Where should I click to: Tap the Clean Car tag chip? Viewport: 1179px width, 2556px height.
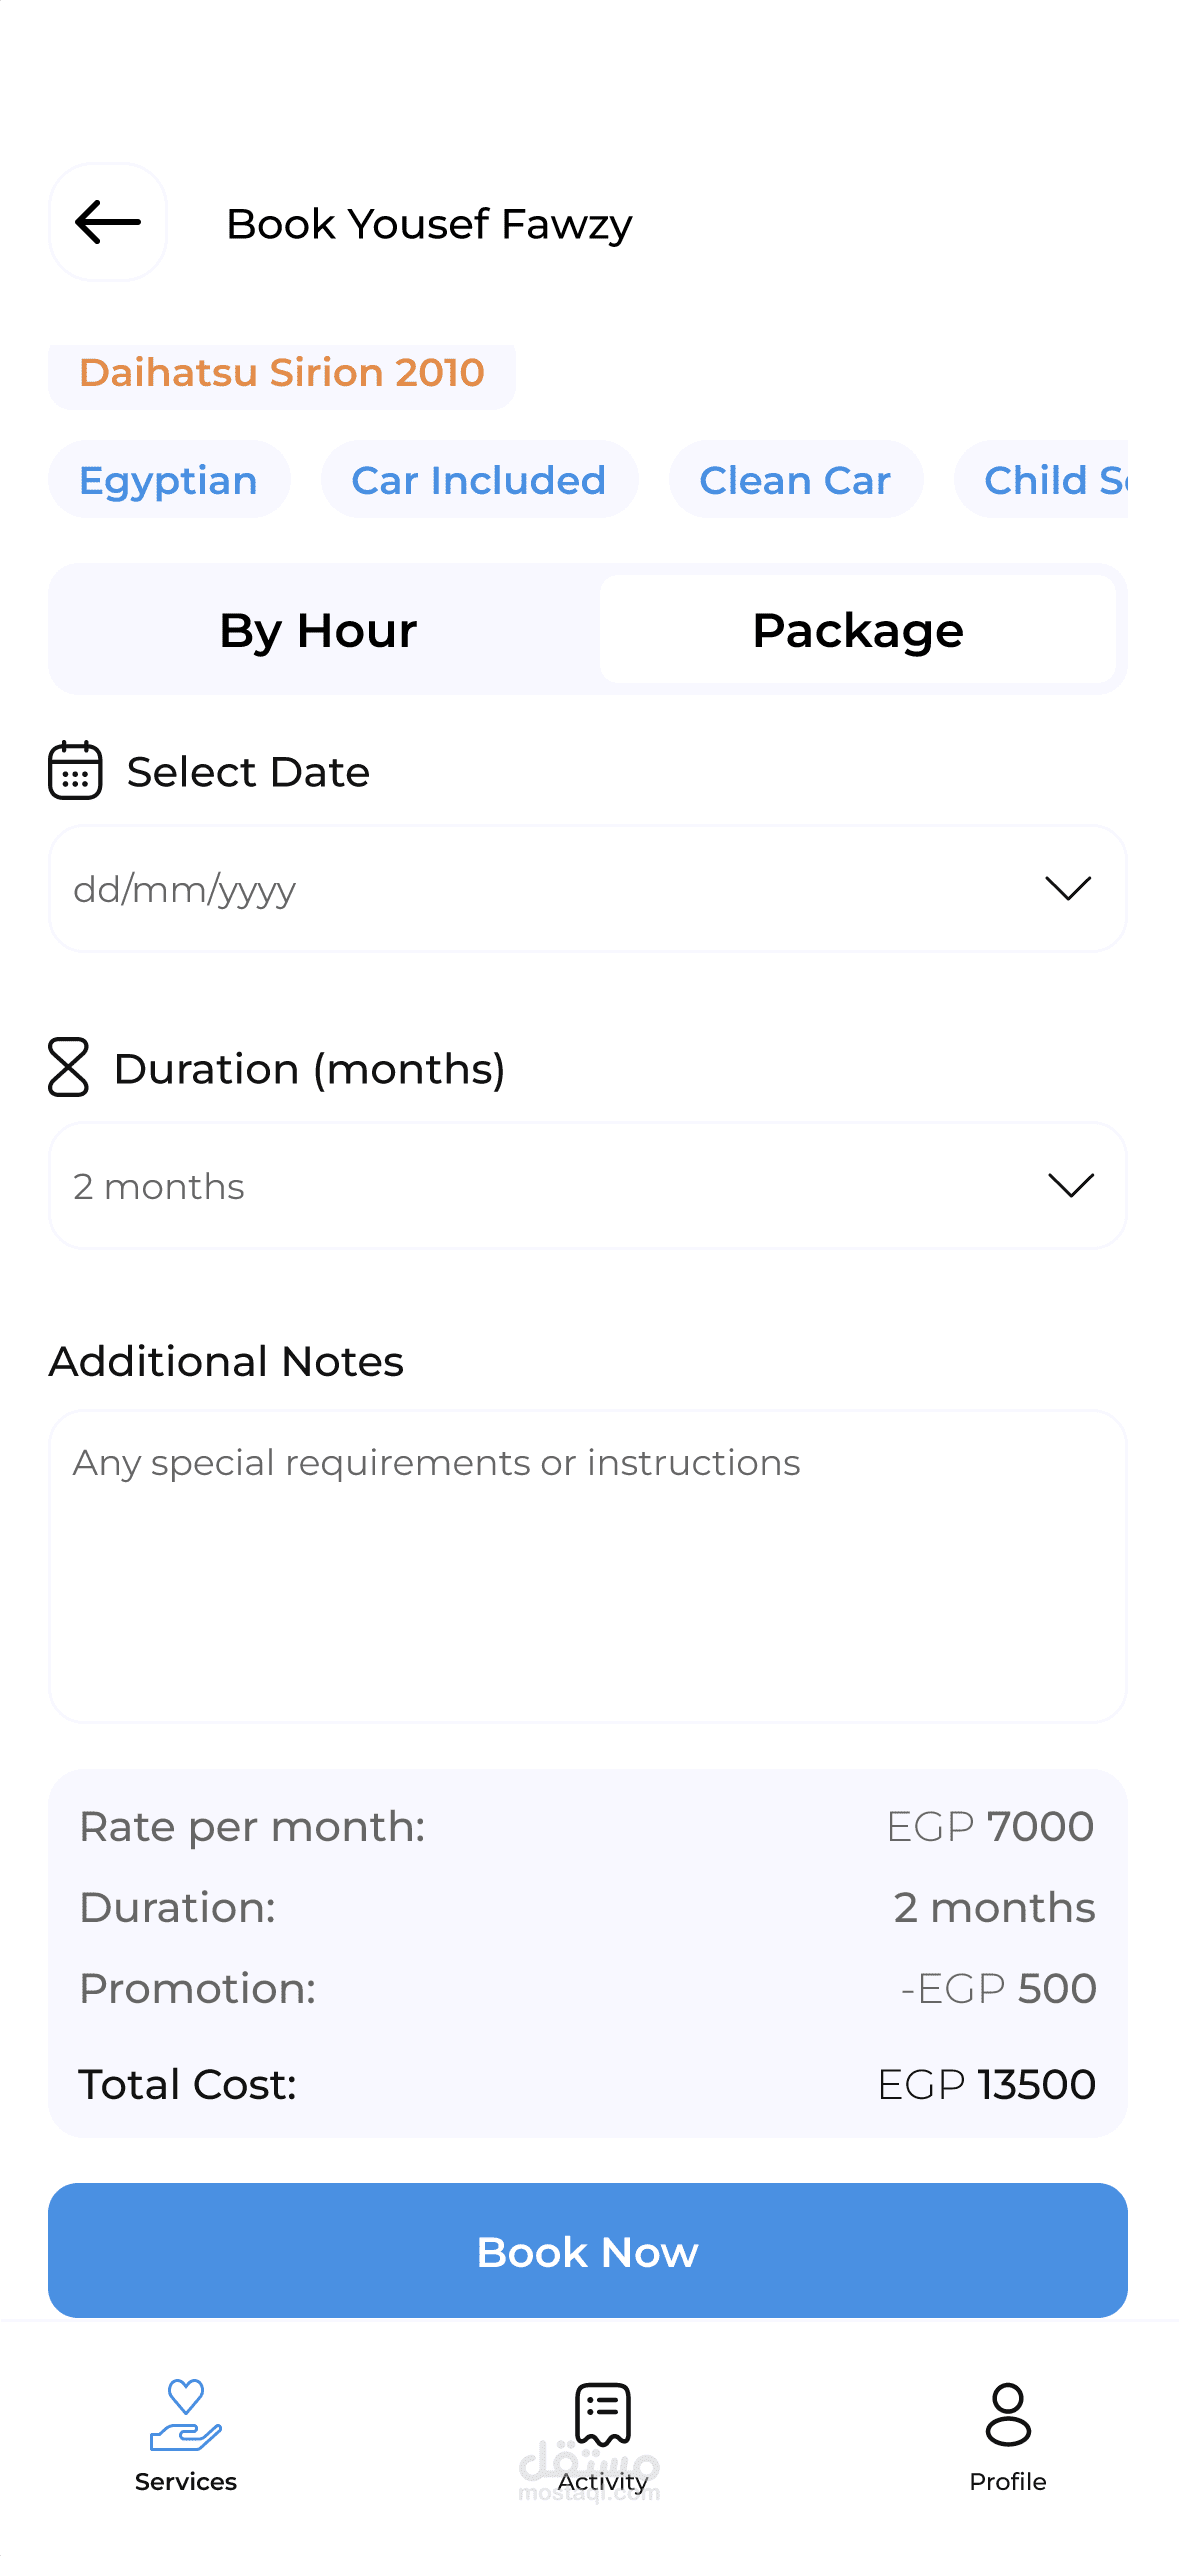click(795, 480)
